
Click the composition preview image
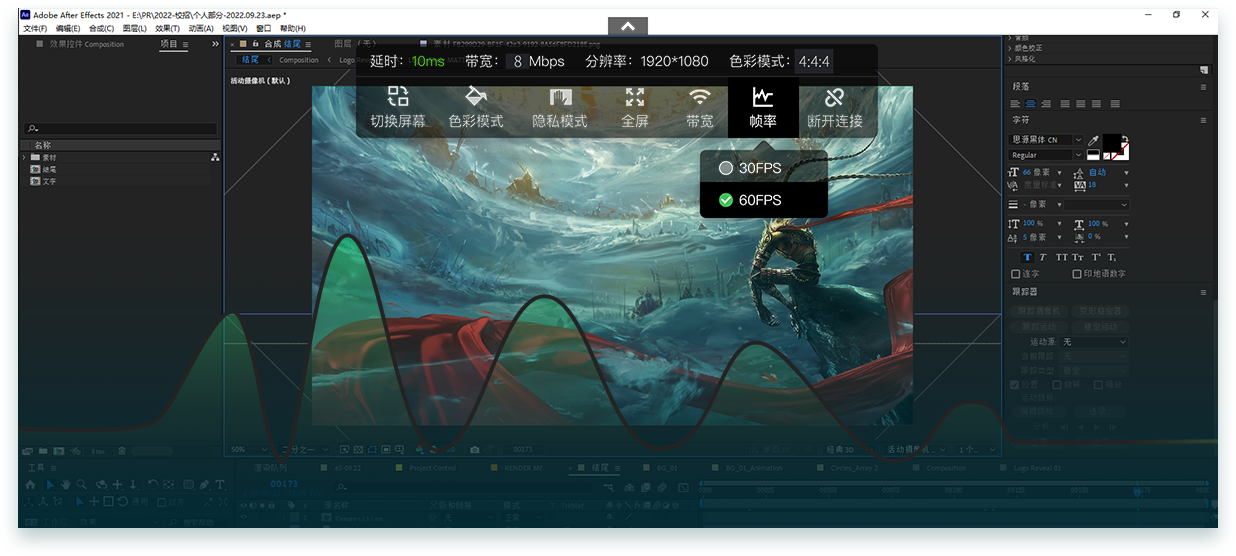[612, 255]
